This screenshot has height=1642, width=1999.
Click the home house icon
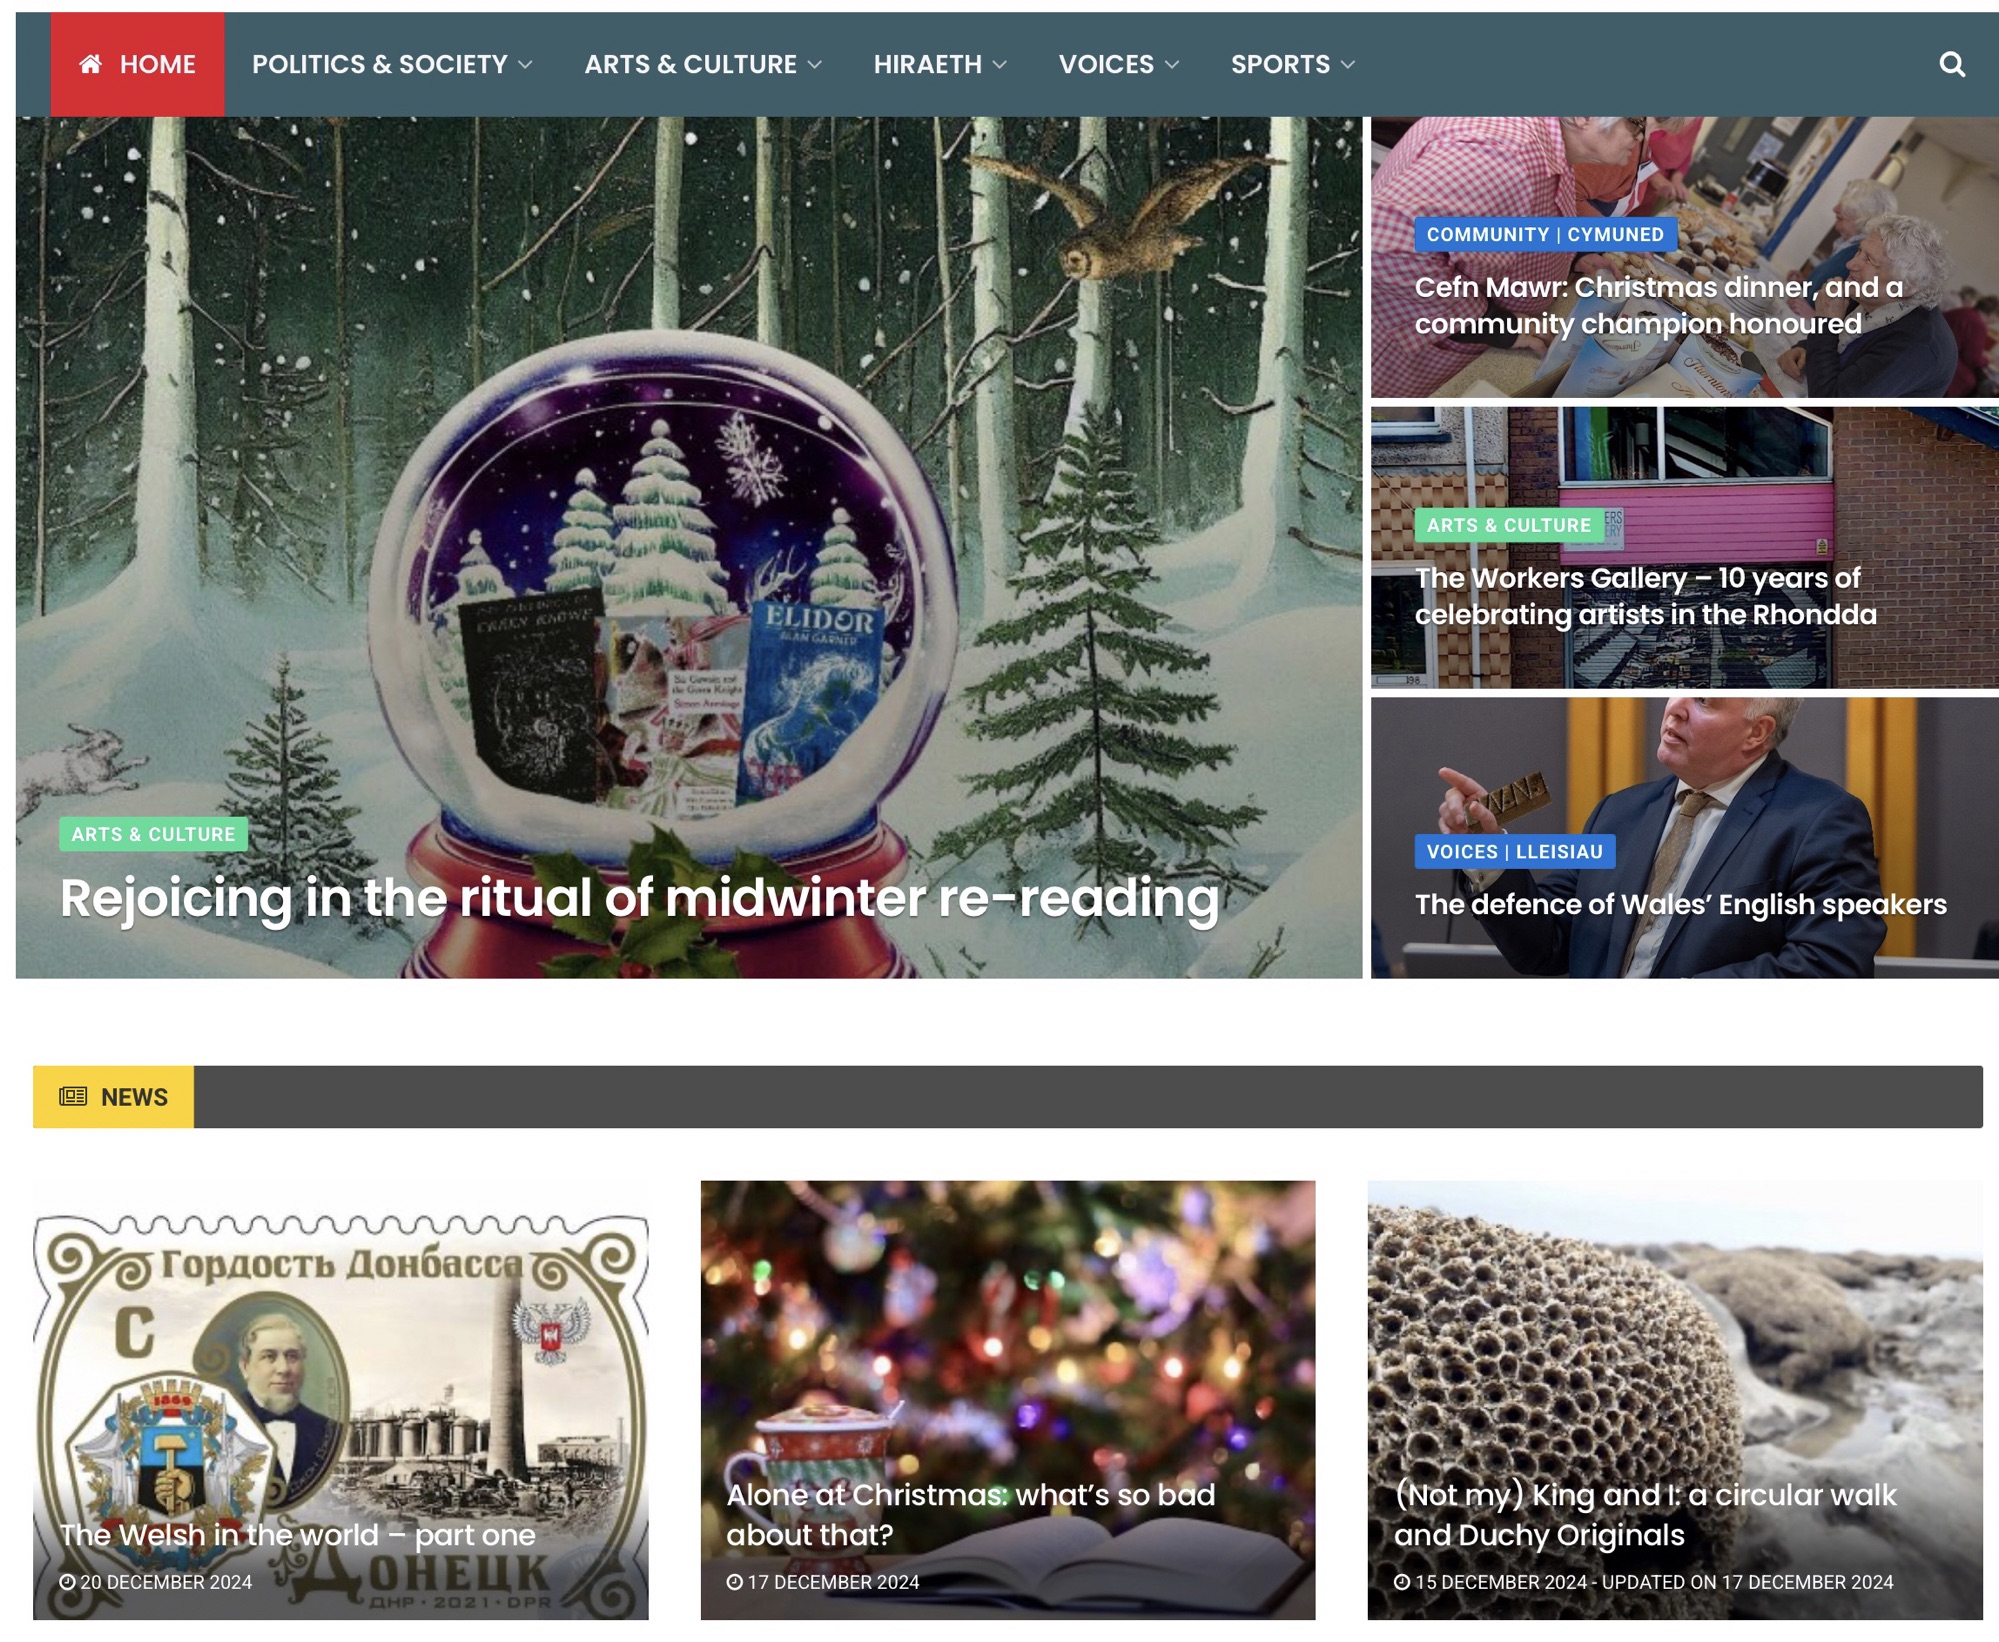coord(91,64)
